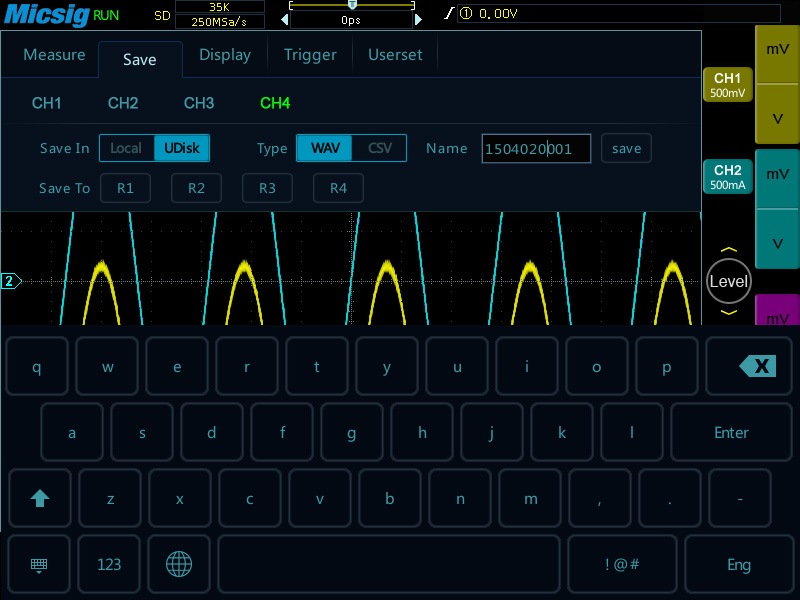Open the CH2 500mA channel settings

pyautogui.click(x=727, y=177)
